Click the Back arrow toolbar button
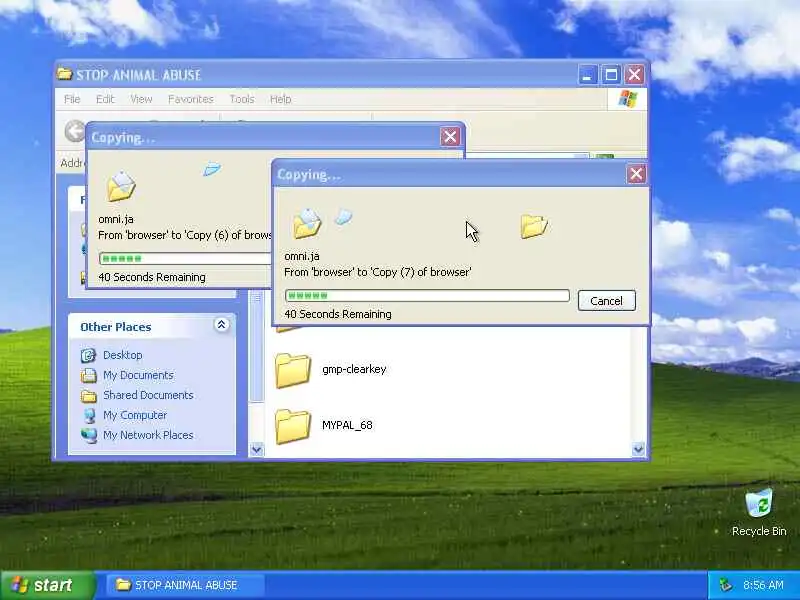Viewport: 800px width, 600px height. 75,131
